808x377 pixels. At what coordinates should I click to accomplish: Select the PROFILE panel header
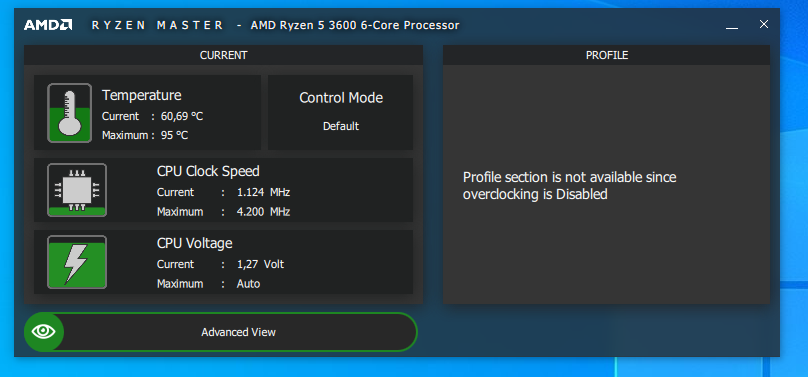tap(607, 55)
